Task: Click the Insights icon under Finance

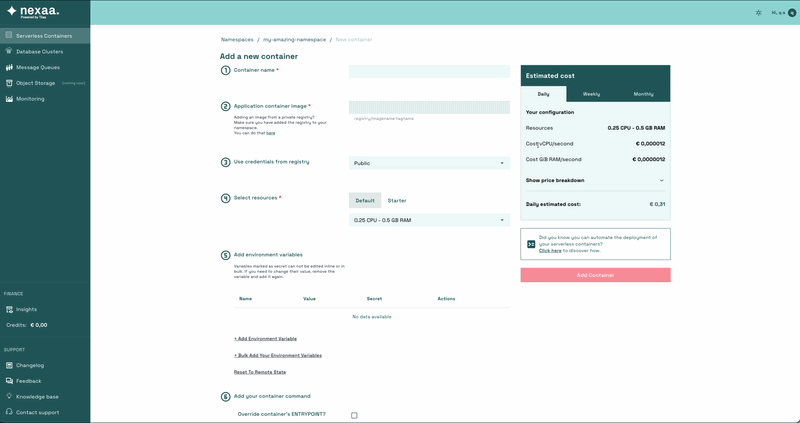Action: click(9, 309)
